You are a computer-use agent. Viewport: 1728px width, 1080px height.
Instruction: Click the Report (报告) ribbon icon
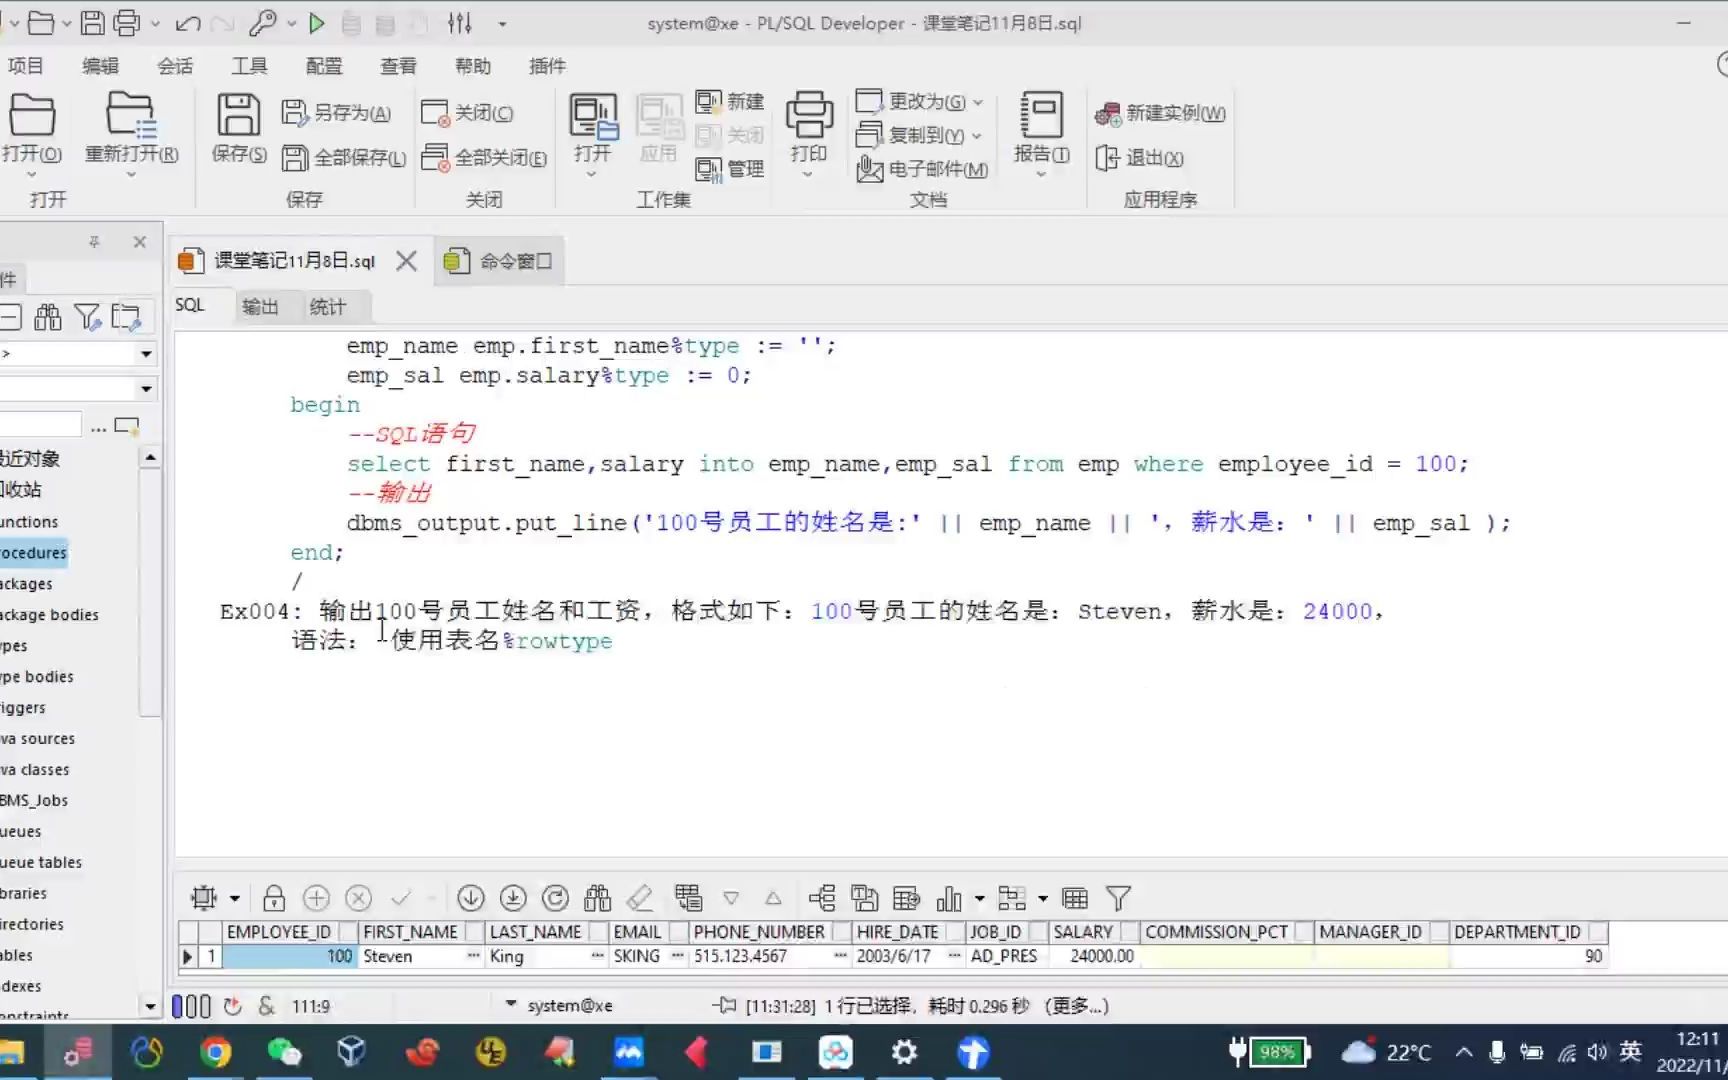point(1041,114)
